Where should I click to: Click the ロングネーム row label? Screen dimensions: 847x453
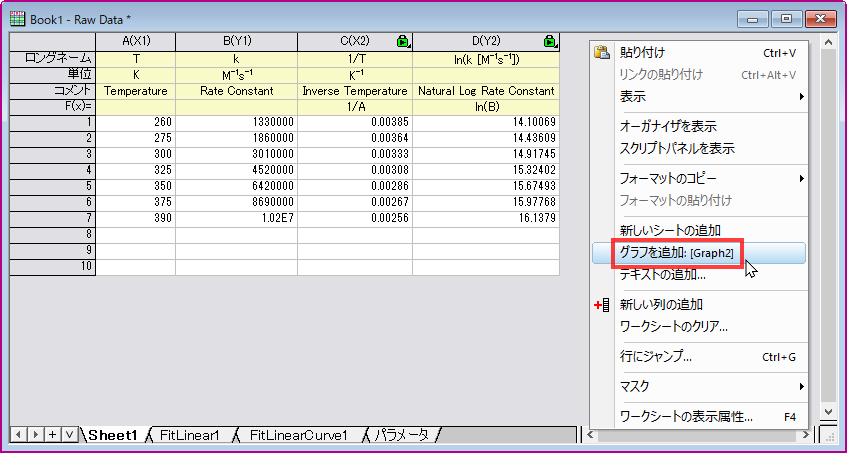(53, 59)
